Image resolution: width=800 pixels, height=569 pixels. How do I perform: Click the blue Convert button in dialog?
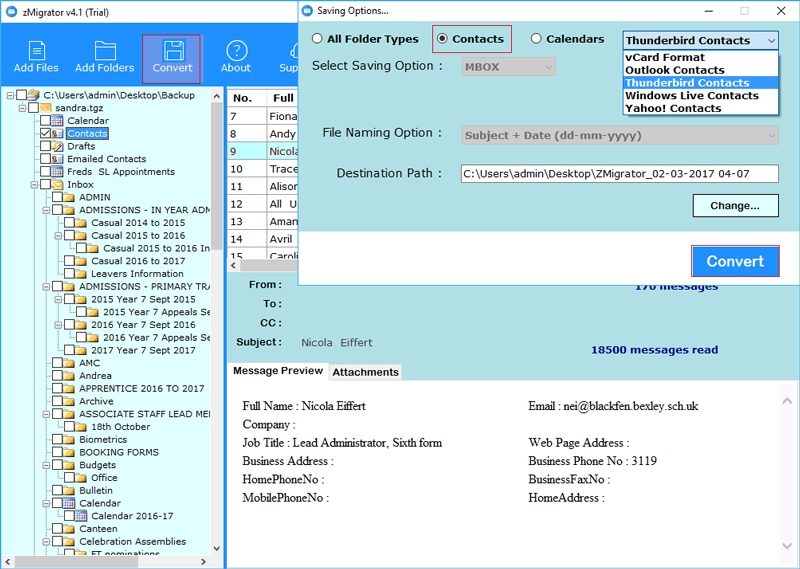[735, 261]
